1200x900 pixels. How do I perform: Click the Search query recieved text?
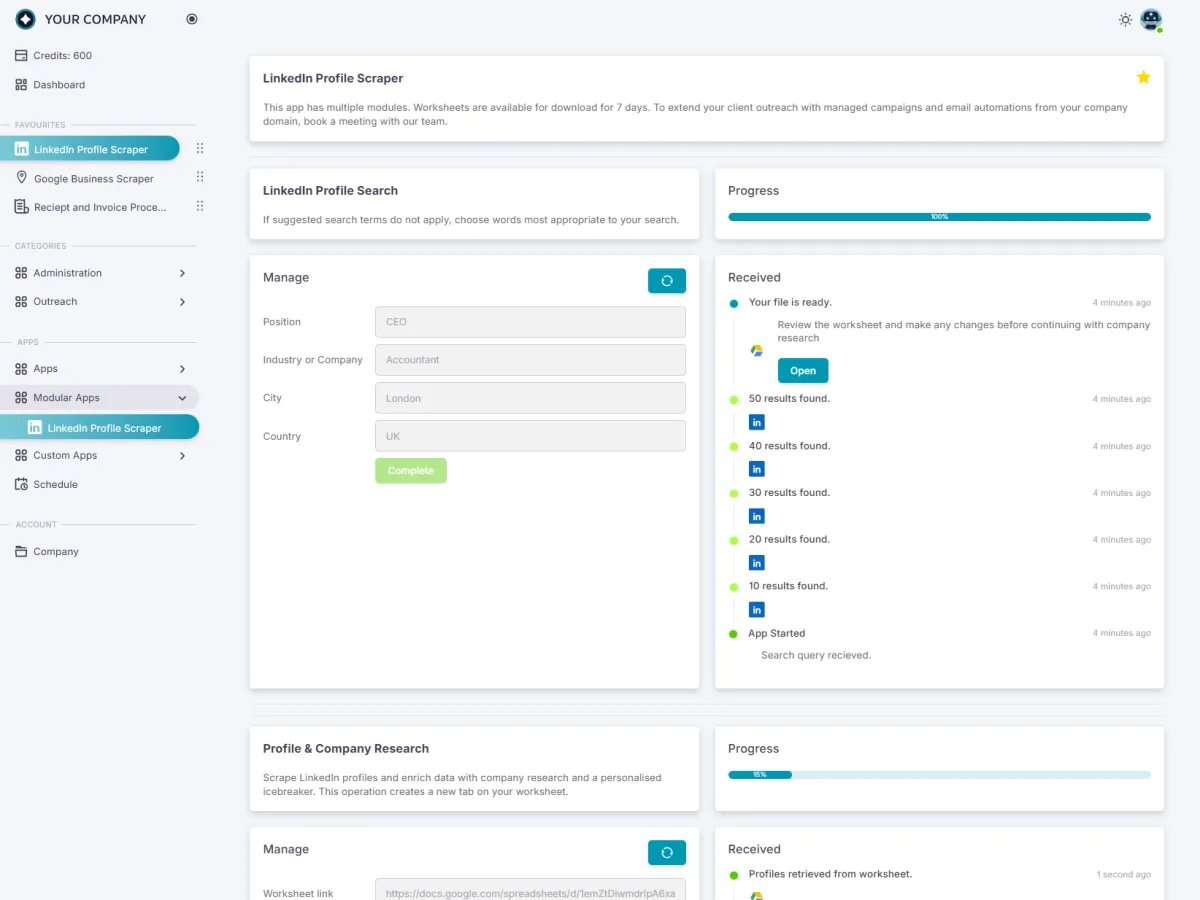point(816,656)
